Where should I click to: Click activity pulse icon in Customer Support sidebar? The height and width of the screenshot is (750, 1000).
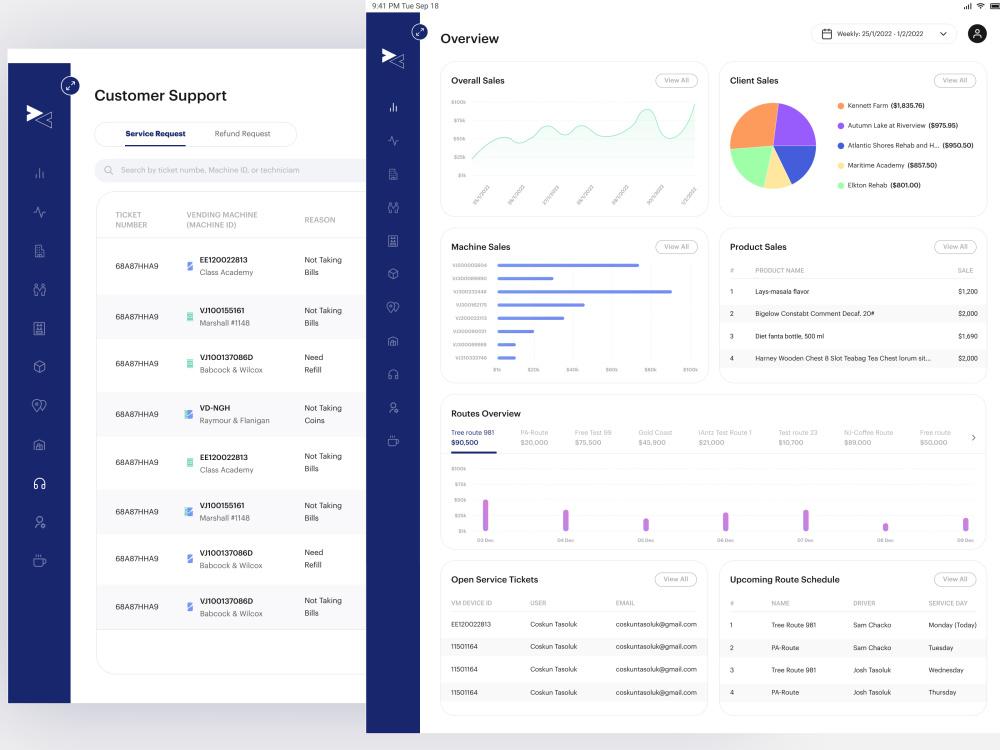40,212
